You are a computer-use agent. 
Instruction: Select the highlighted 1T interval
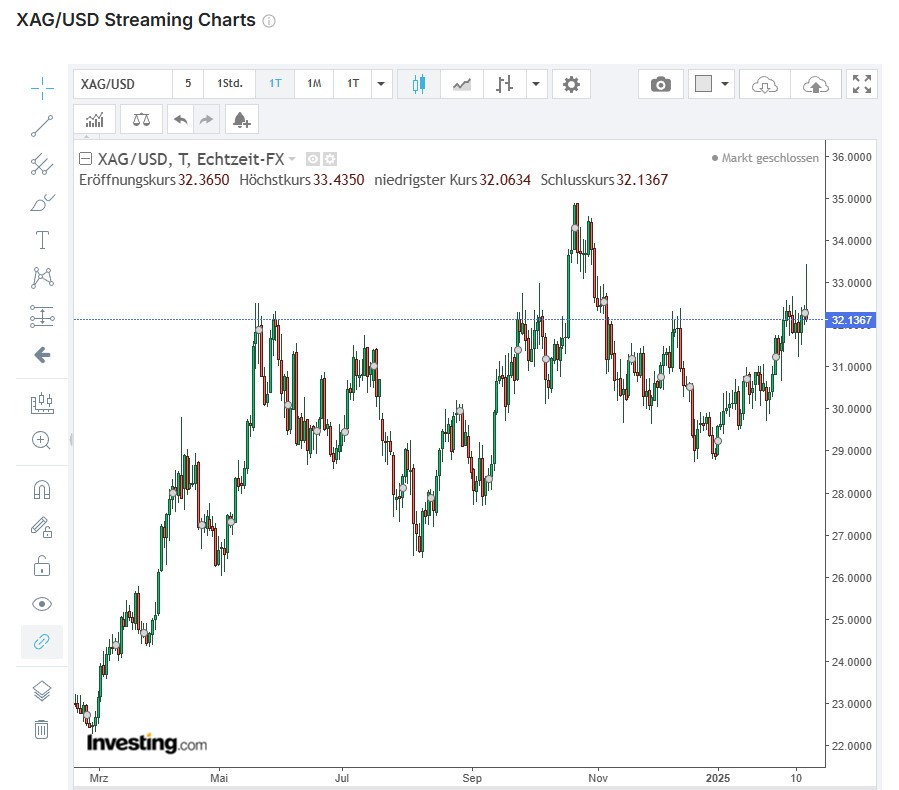click(275, 84)
